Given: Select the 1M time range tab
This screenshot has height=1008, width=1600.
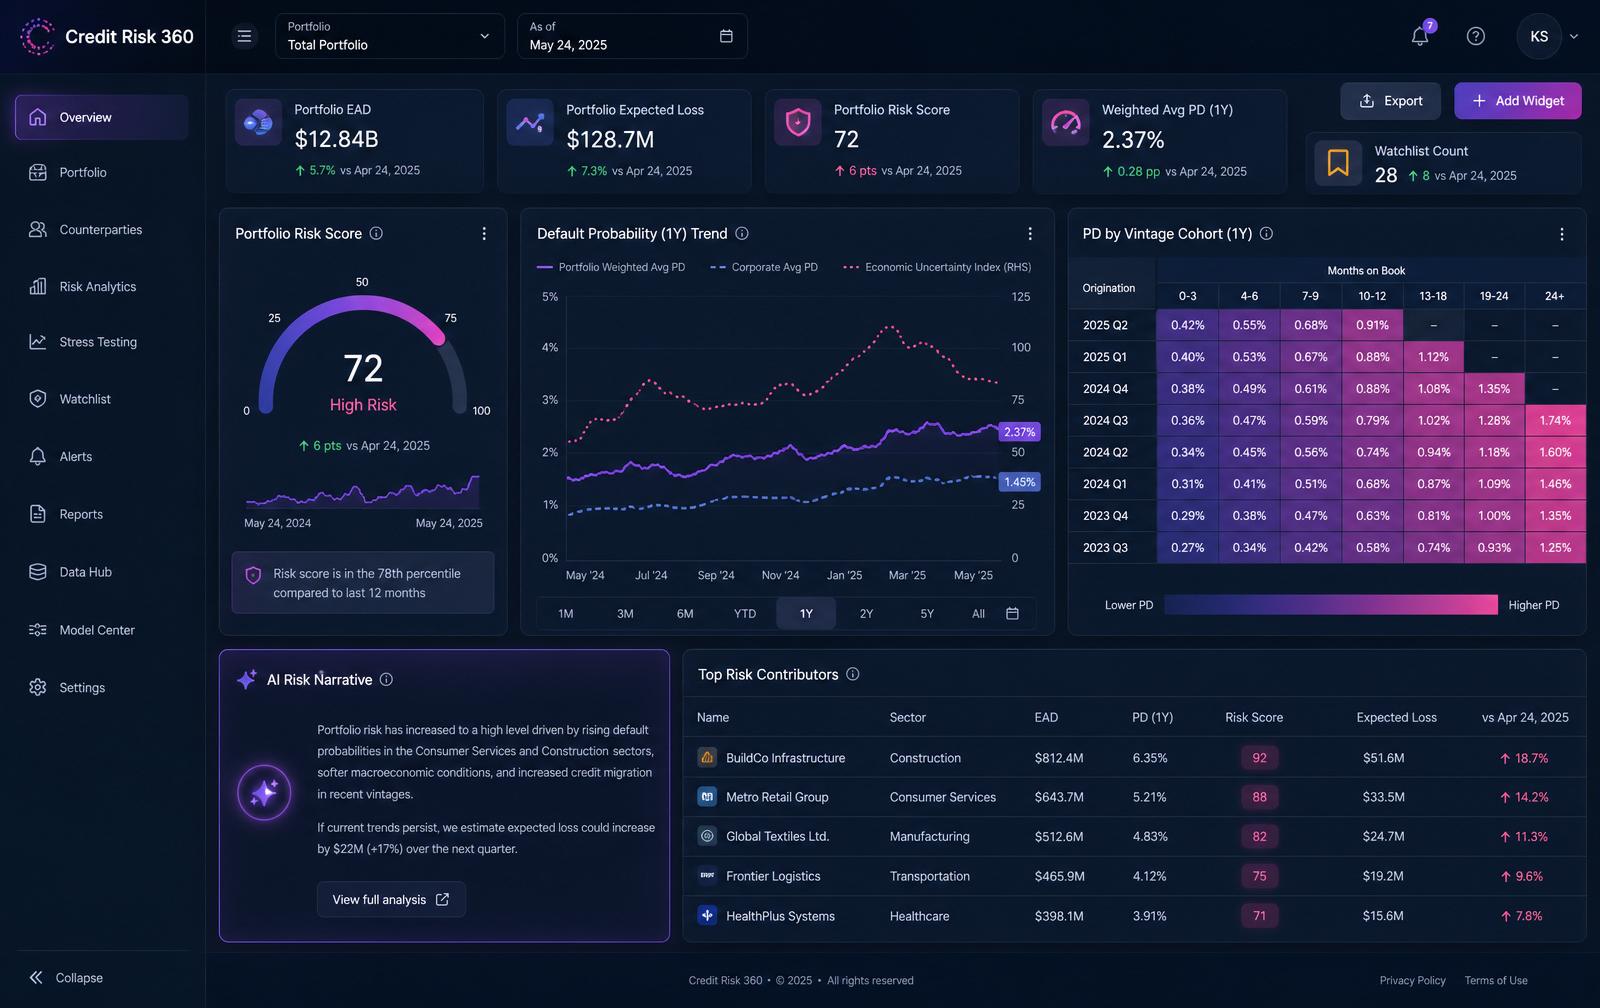Looking at the screenshot, I should pyautogui.click(x=566, y=613).
